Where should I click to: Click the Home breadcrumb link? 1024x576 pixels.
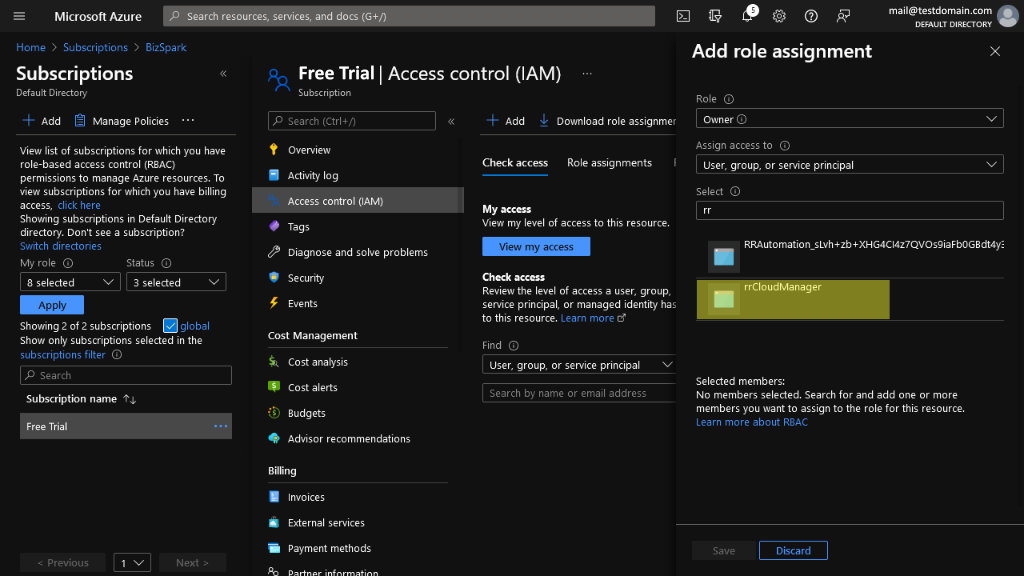click(31, 47)
